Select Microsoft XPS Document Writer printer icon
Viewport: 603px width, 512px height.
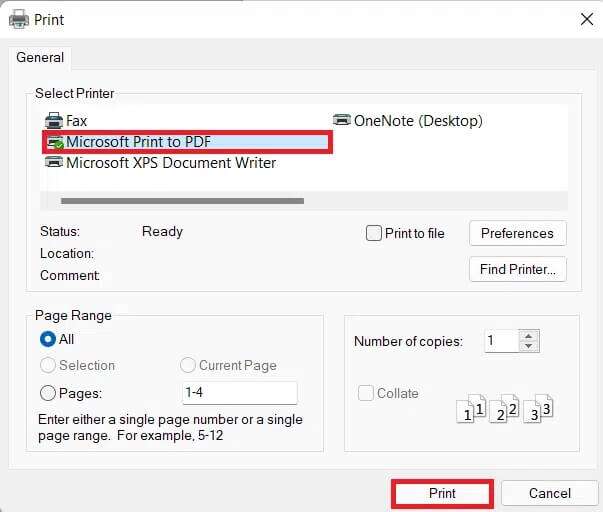click(54, 162)
